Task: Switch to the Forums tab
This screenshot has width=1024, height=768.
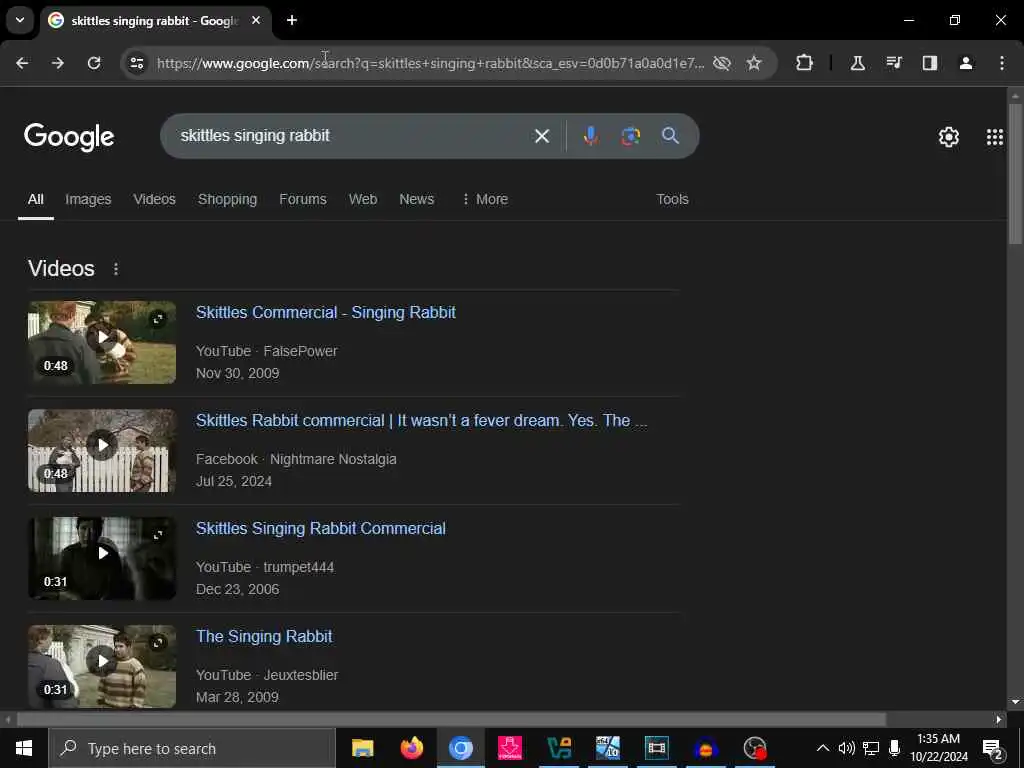Action: click(303, 199)
